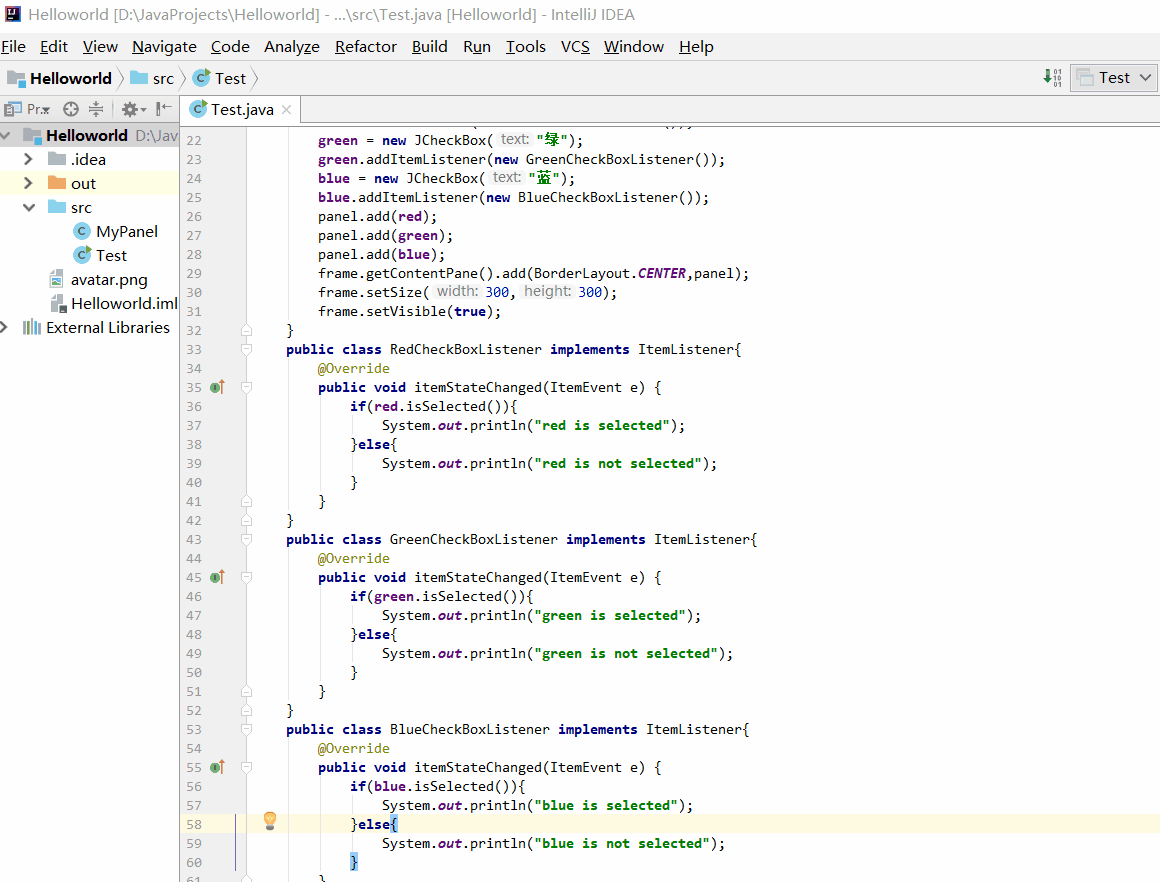Toggle the fold marker at line 53

click(246, 730)
